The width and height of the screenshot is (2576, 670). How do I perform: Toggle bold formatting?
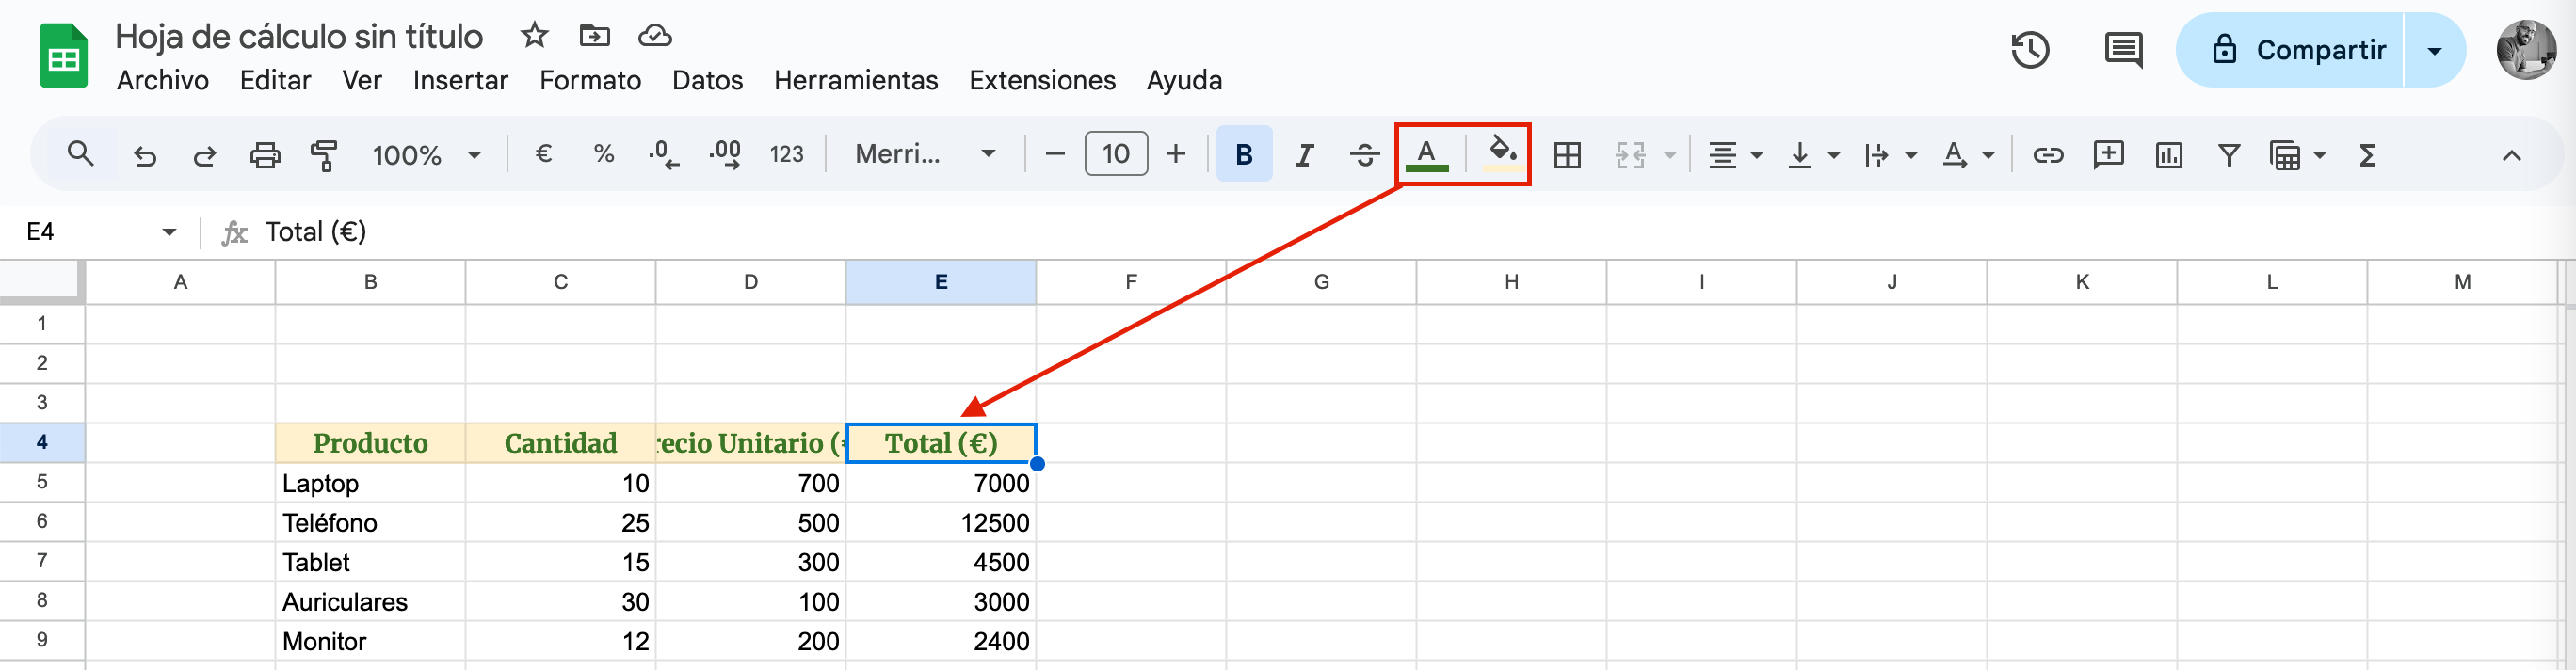pyautogui.click(x=1243, y=155)
